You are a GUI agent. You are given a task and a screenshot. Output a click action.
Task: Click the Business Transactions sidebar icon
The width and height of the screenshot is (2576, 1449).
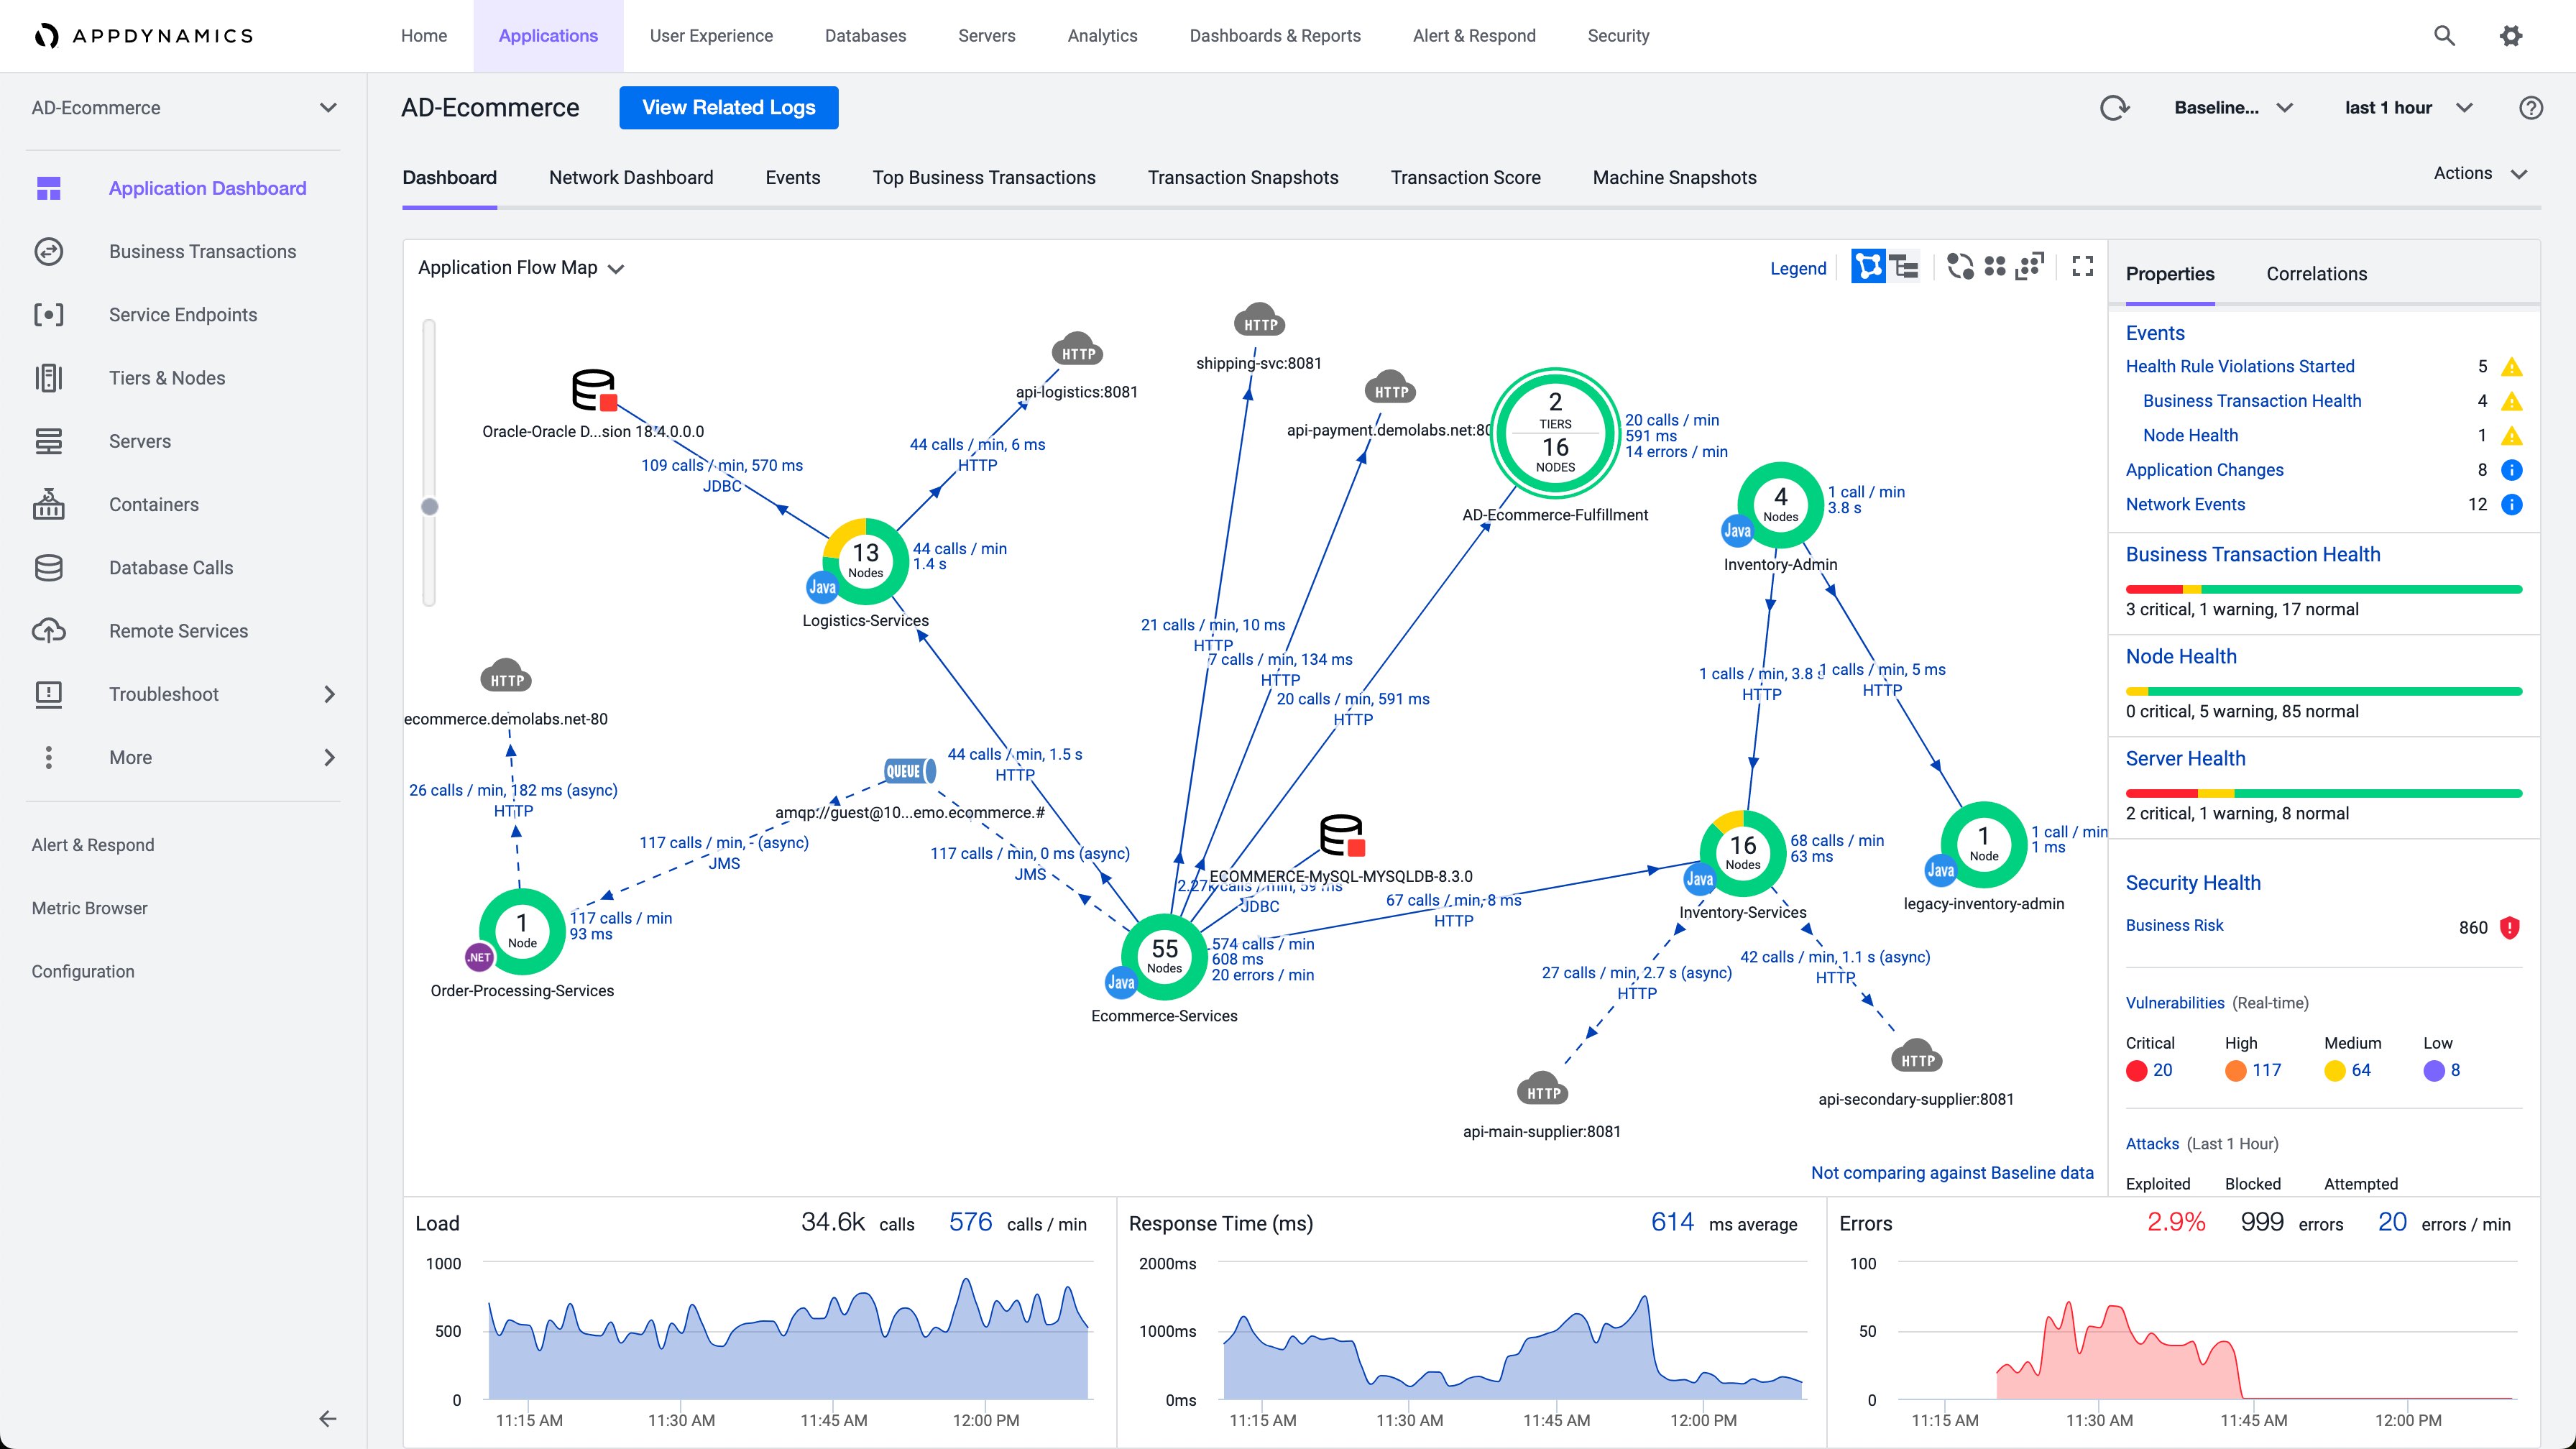tap(49, 251)
